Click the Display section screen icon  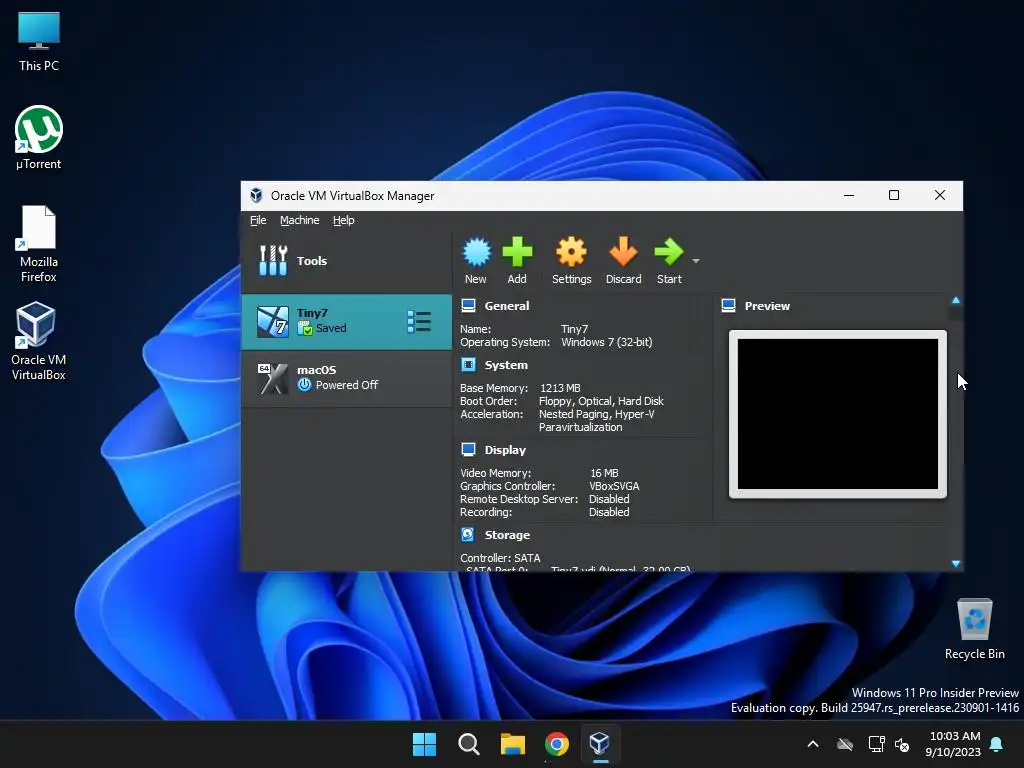coord(468,449)
